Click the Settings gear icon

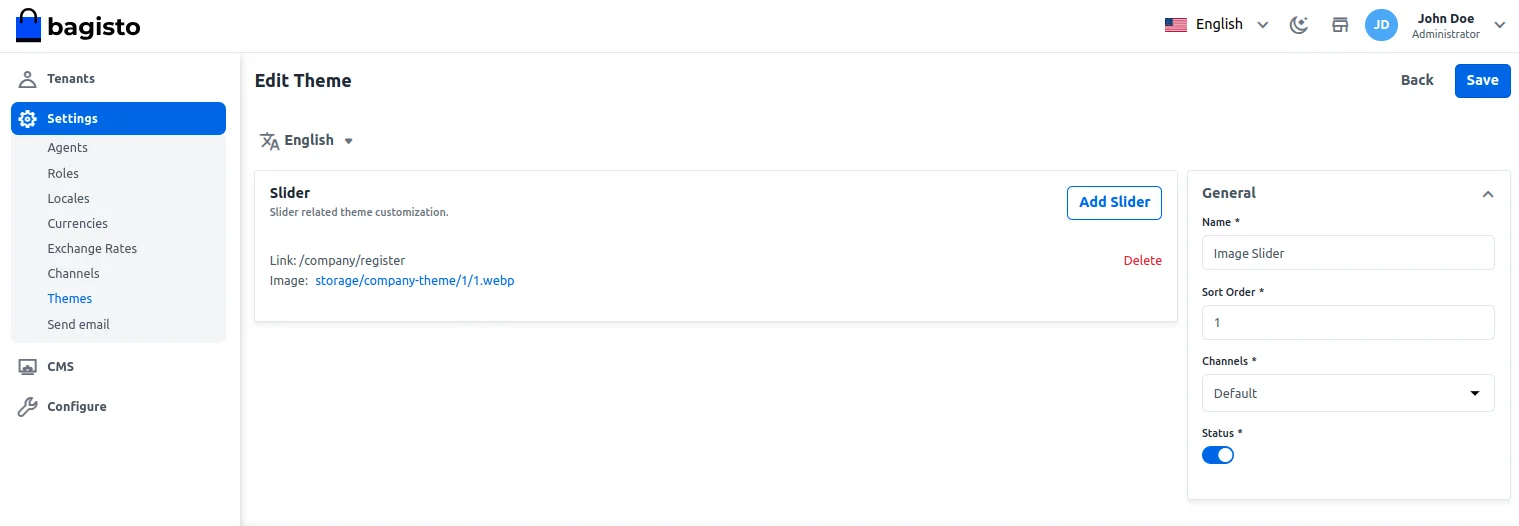click(28, 119)
